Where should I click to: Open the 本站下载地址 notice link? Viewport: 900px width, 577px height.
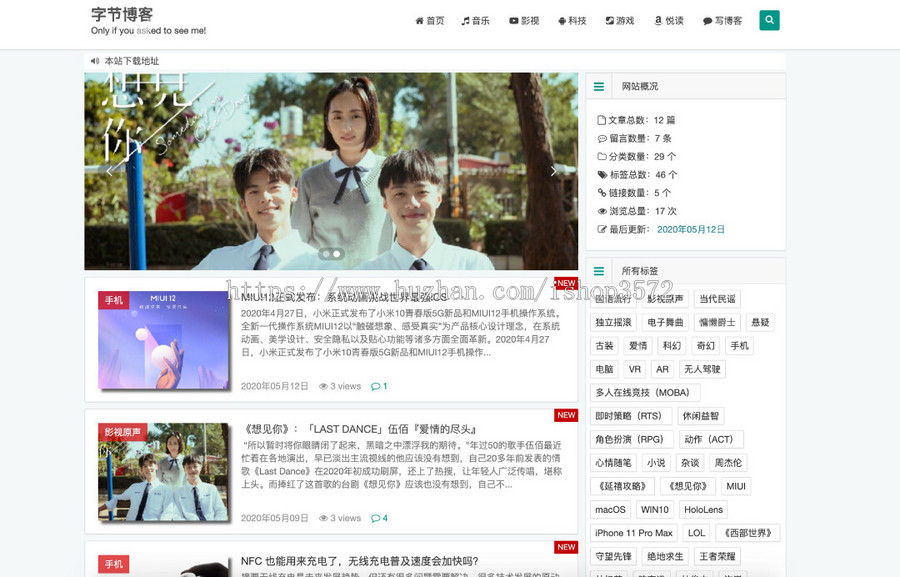pyautogui.click(x=131, y=61)
